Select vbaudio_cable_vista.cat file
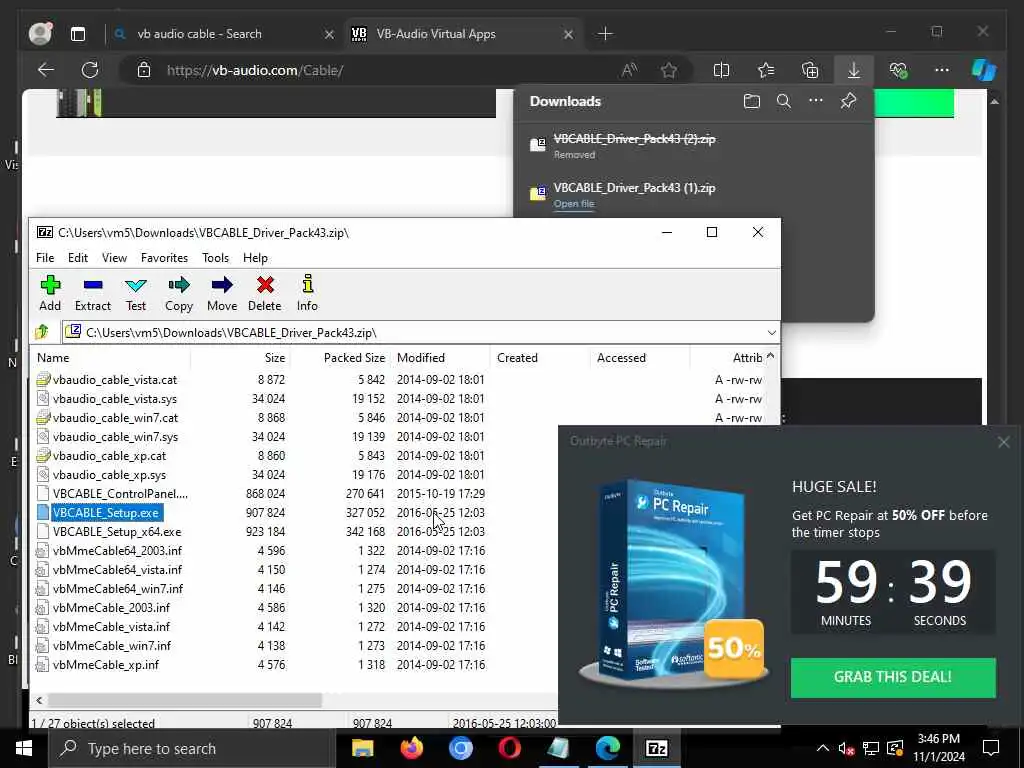This screenshot has height=768, width=1024. tap(115, 379)
